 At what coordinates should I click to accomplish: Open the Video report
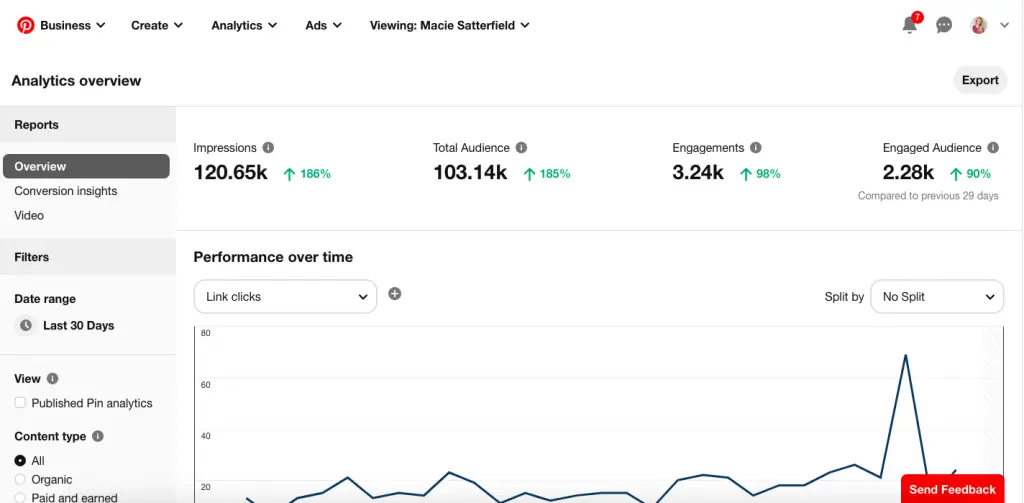29,216
